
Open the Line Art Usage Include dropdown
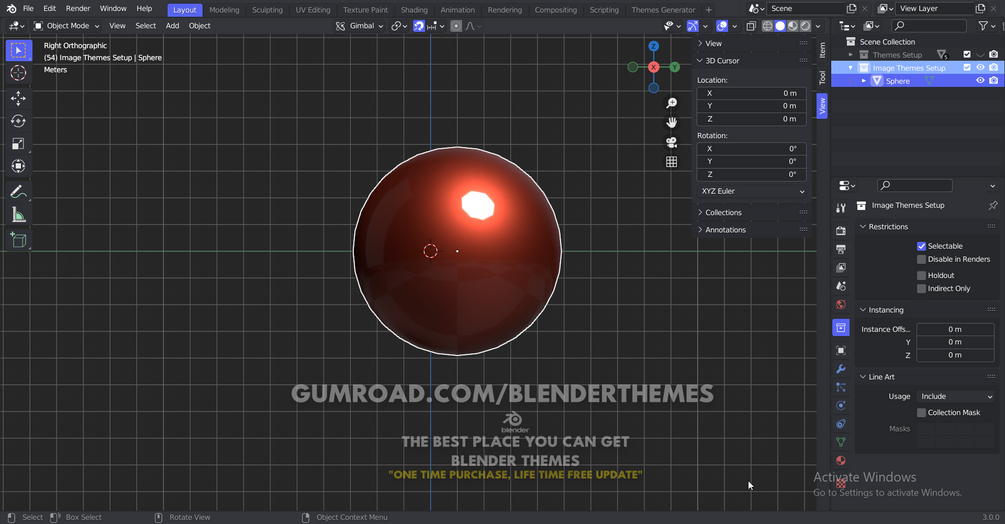tap(956, 397)
